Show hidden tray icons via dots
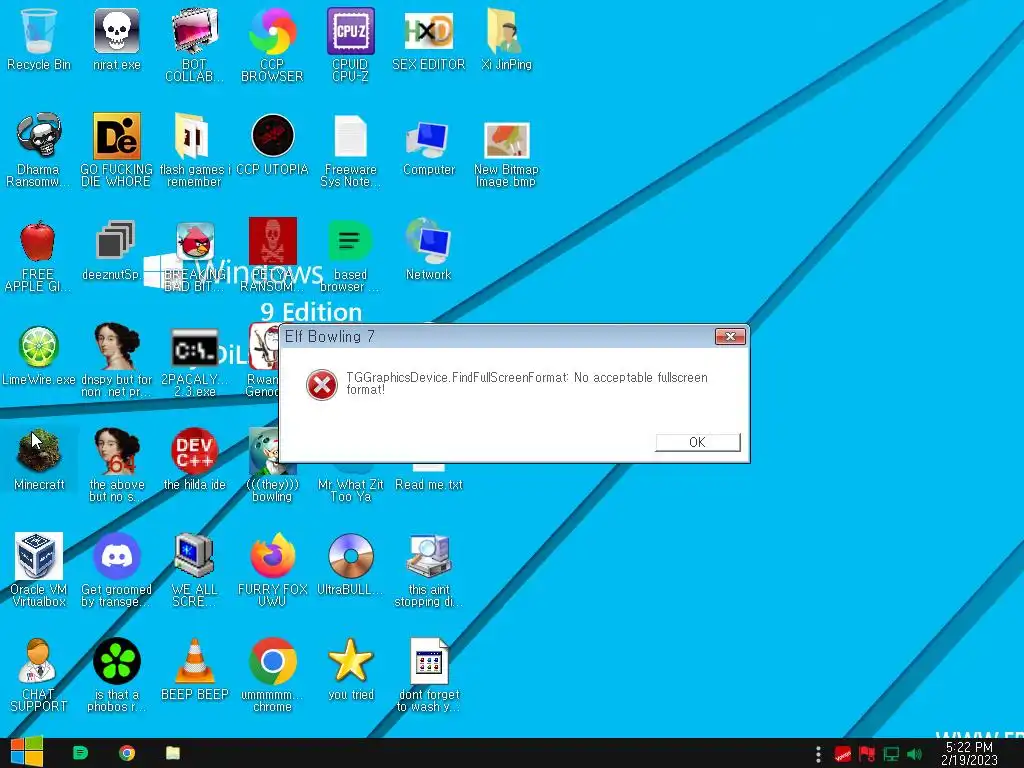This screenshot has height=768, width=1024. pos(818,754)
